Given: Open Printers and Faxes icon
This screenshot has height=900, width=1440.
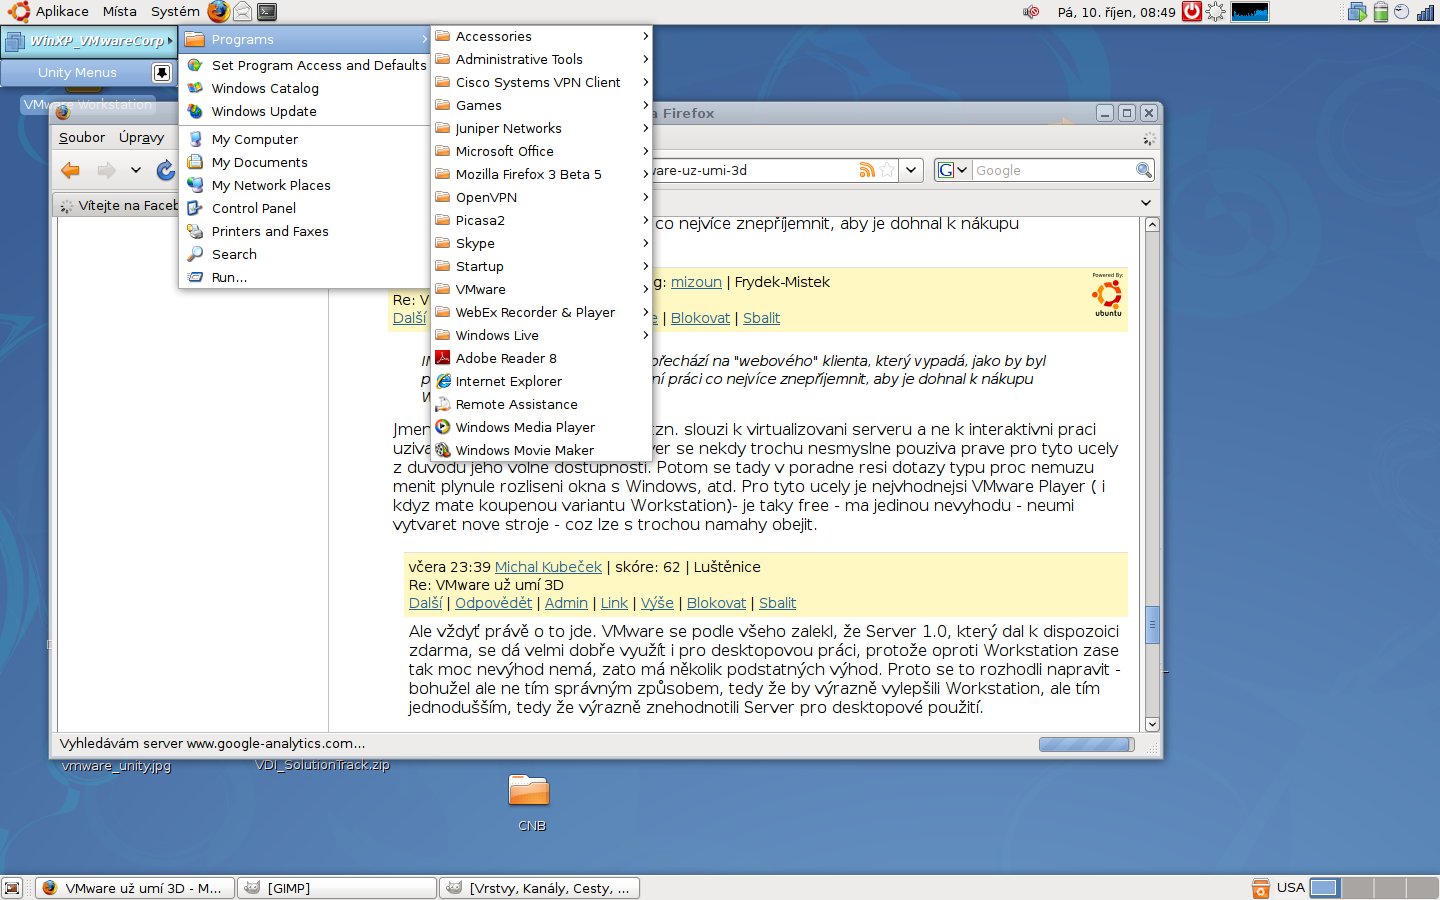Looking at the screenshot, I should 195,231.
